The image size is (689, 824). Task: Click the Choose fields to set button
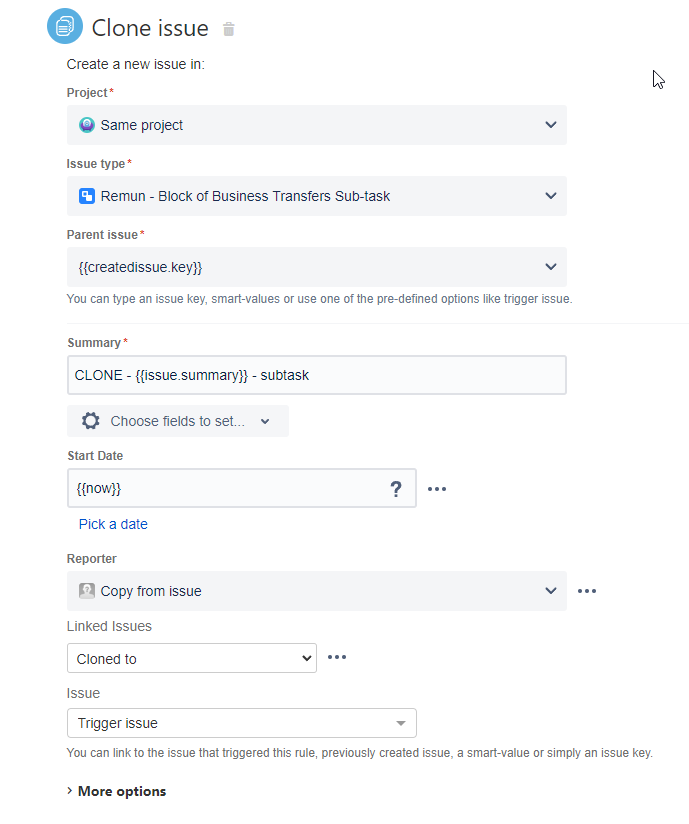(x=178, y=421)
